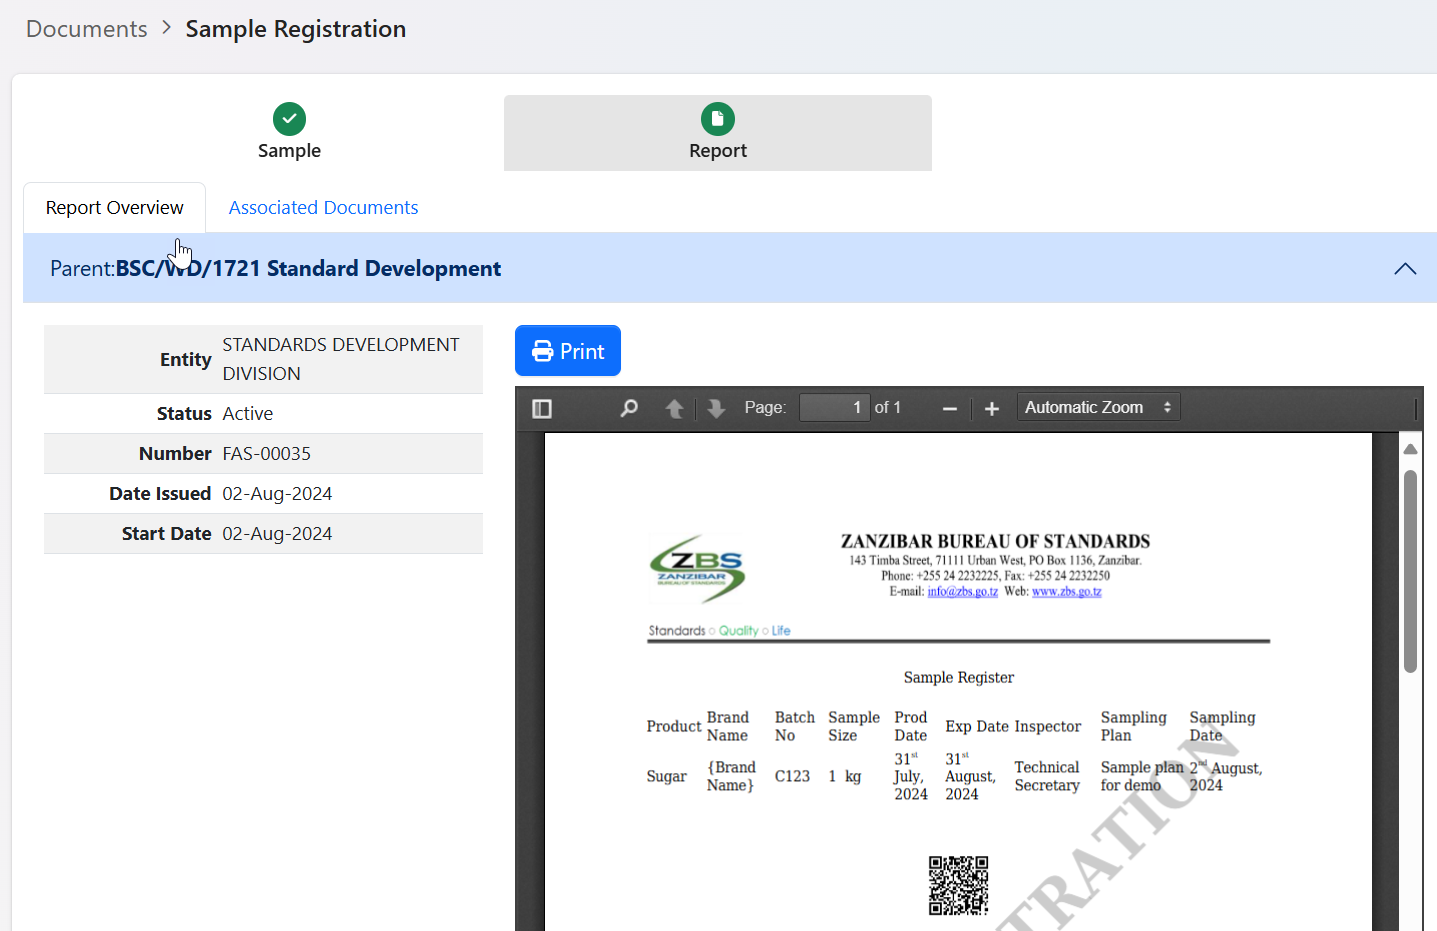This screenshot has width=1437, height=931.
Task: Zoom in on the PDF document
Action: tap(992, 408)
